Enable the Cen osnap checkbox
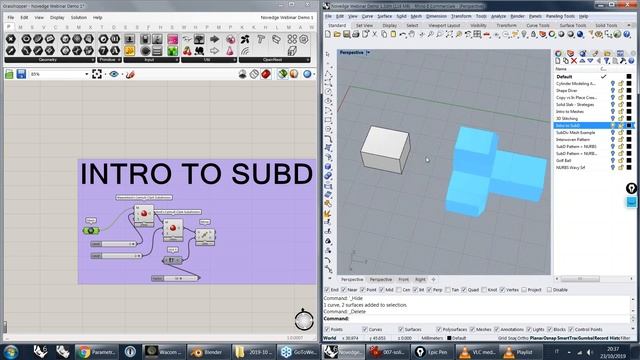This screenshot has width=640, height=360. (x=399, y=290)
